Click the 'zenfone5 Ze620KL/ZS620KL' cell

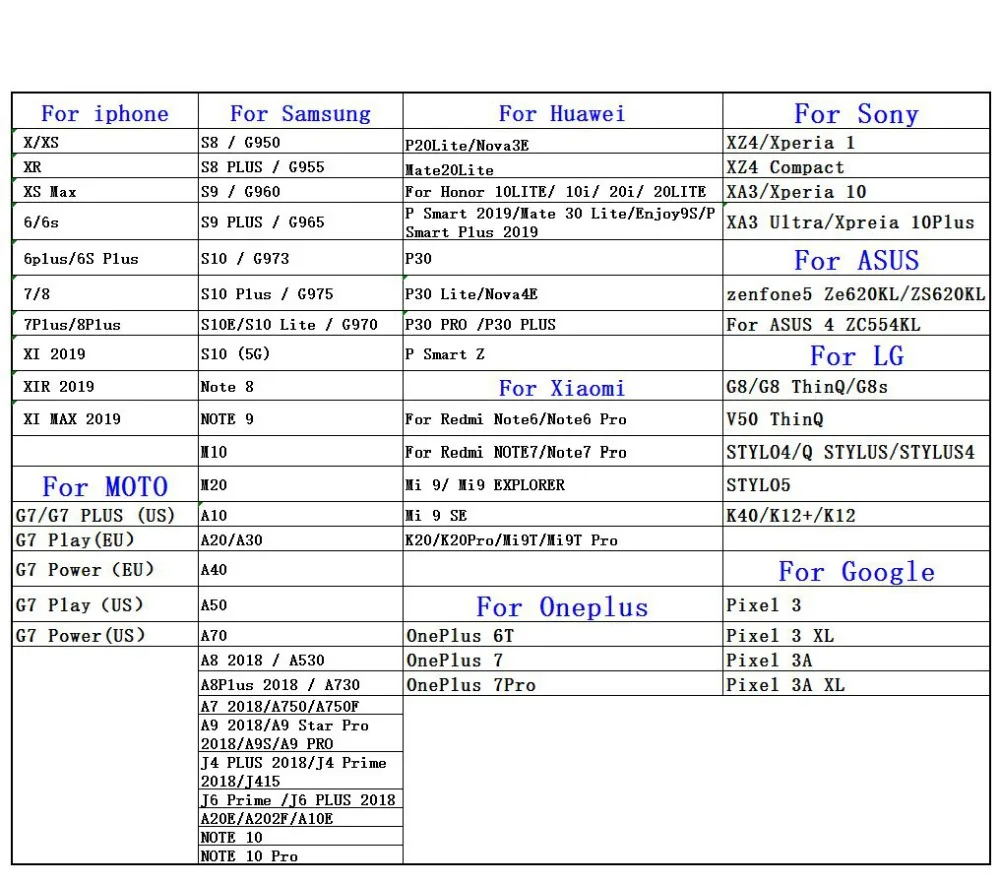(857, 293)
